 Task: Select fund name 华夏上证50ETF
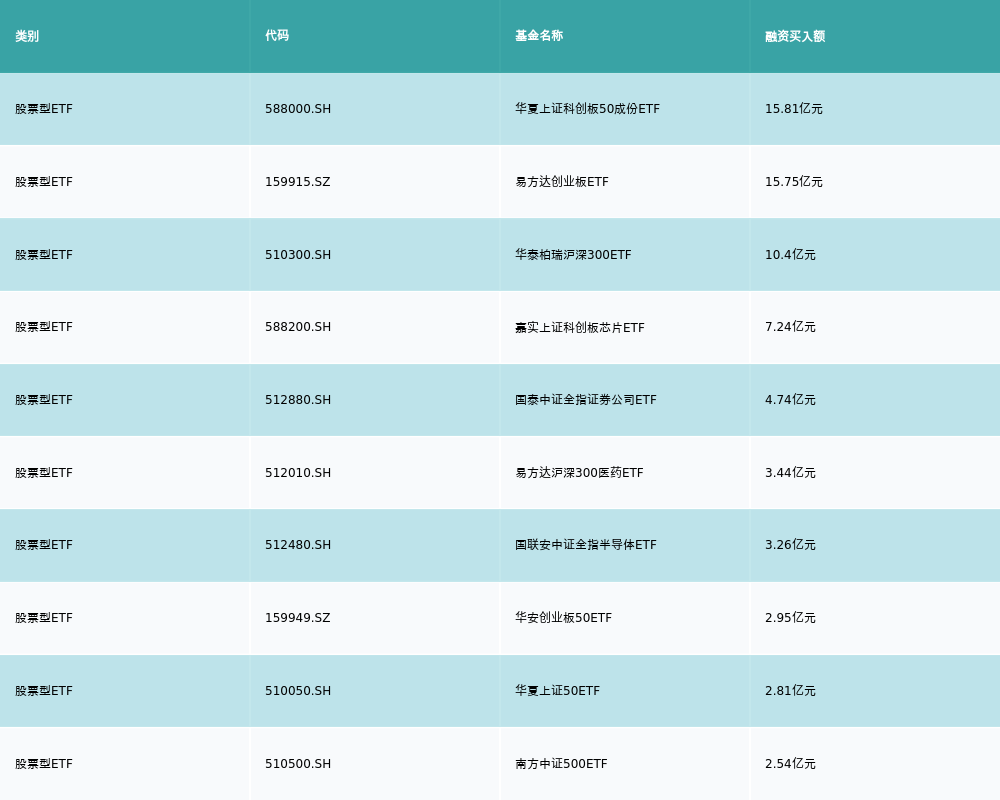557,691
